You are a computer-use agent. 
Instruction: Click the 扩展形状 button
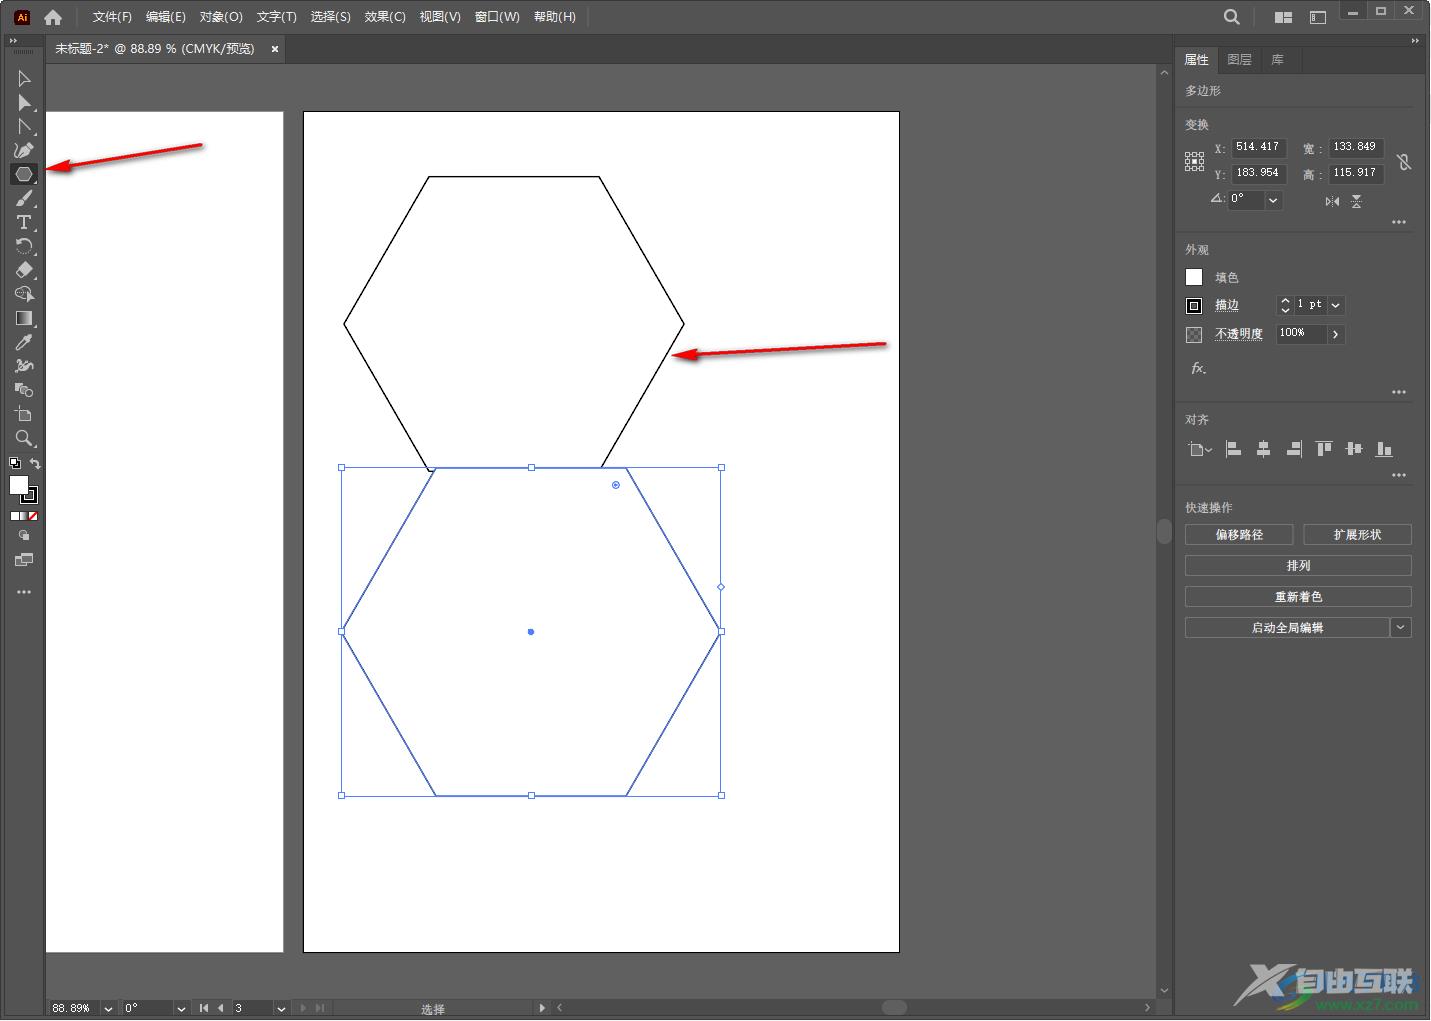[1357, 535]
